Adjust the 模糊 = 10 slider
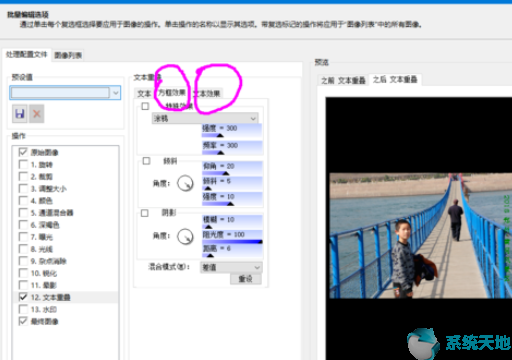The height and width of the screenshot is (360, 512). click(232, 222)
